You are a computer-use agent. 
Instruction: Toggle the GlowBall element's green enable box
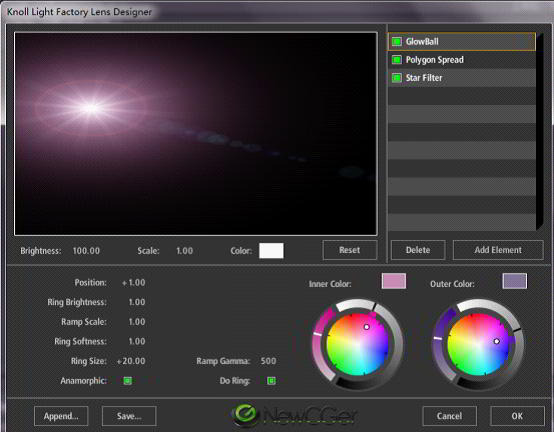(x=397, y=42)
